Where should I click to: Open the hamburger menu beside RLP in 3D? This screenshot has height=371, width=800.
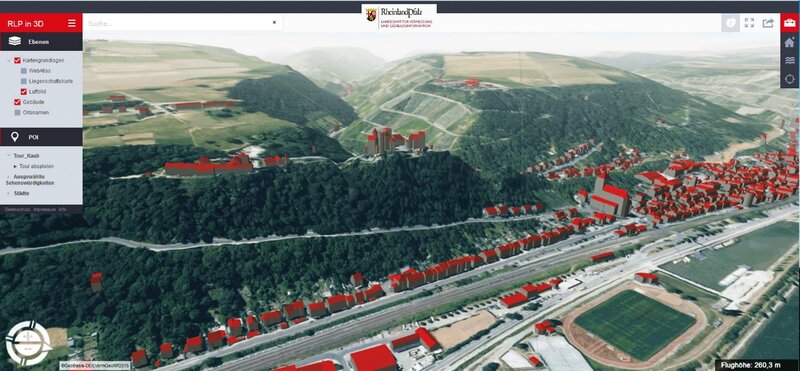72,23
